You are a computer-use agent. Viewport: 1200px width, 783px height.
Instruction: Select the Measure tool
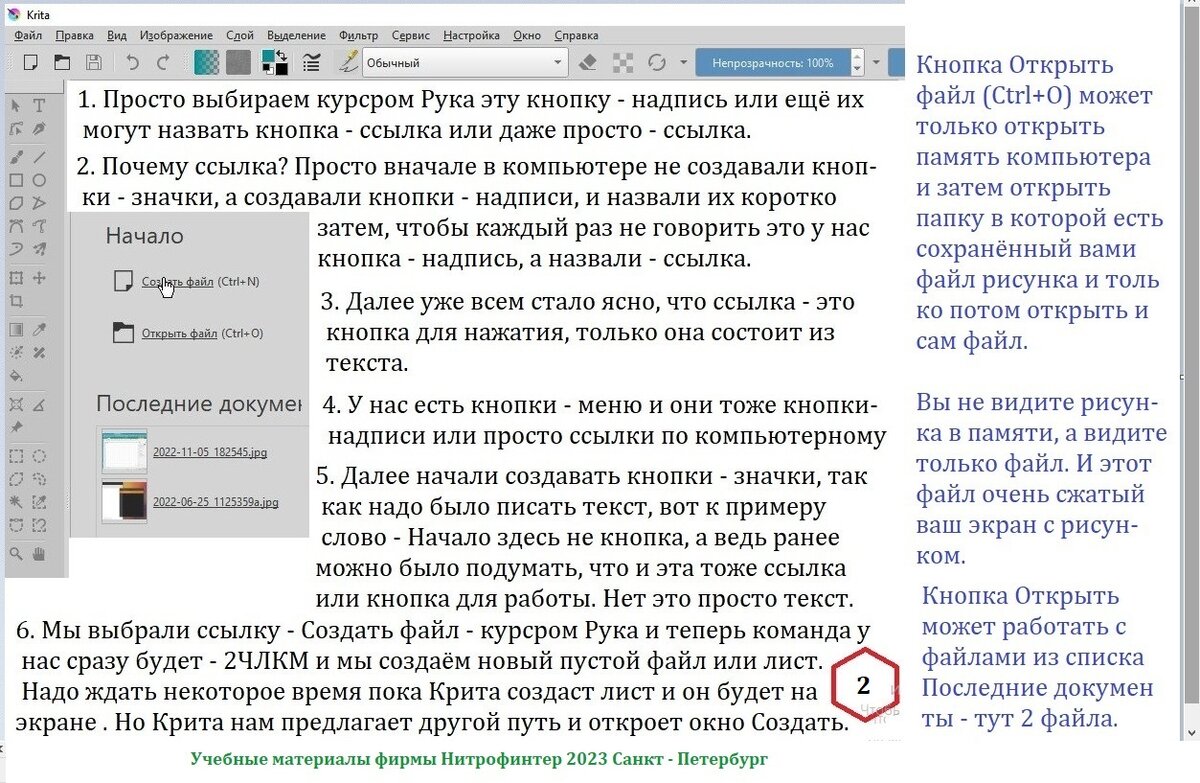pyautogui.click(x=39, y=405)
